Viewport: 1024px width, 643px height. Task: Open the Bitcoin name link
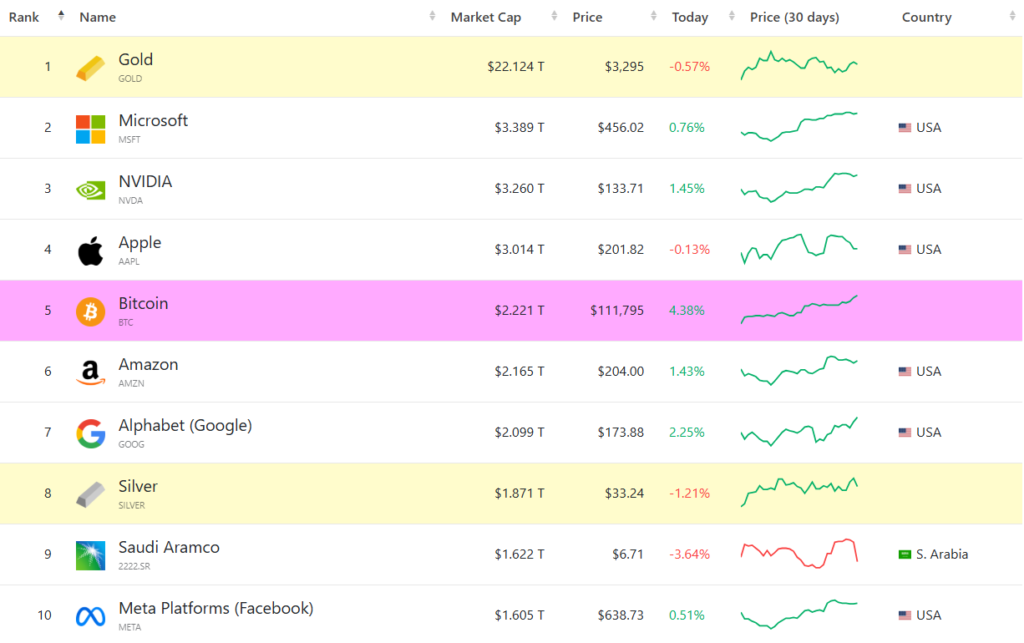point(143,303)
